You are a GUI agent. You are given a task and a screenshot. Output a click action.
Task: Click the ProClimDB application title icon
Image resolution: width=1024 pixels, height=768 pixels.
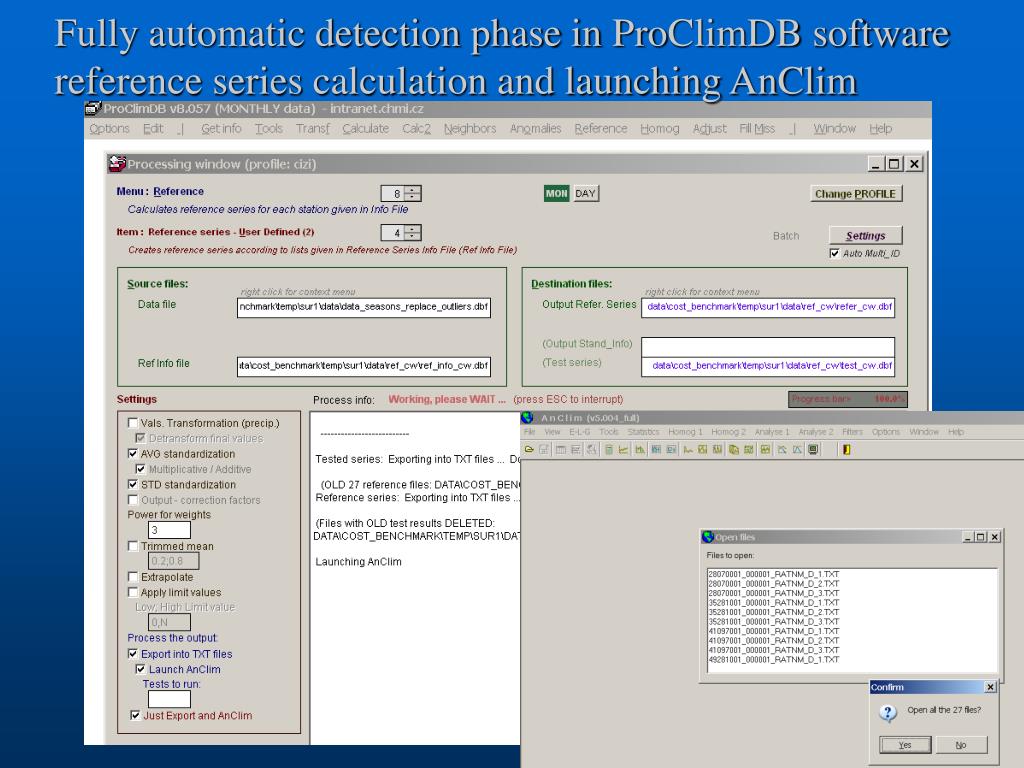click(93, 108)
